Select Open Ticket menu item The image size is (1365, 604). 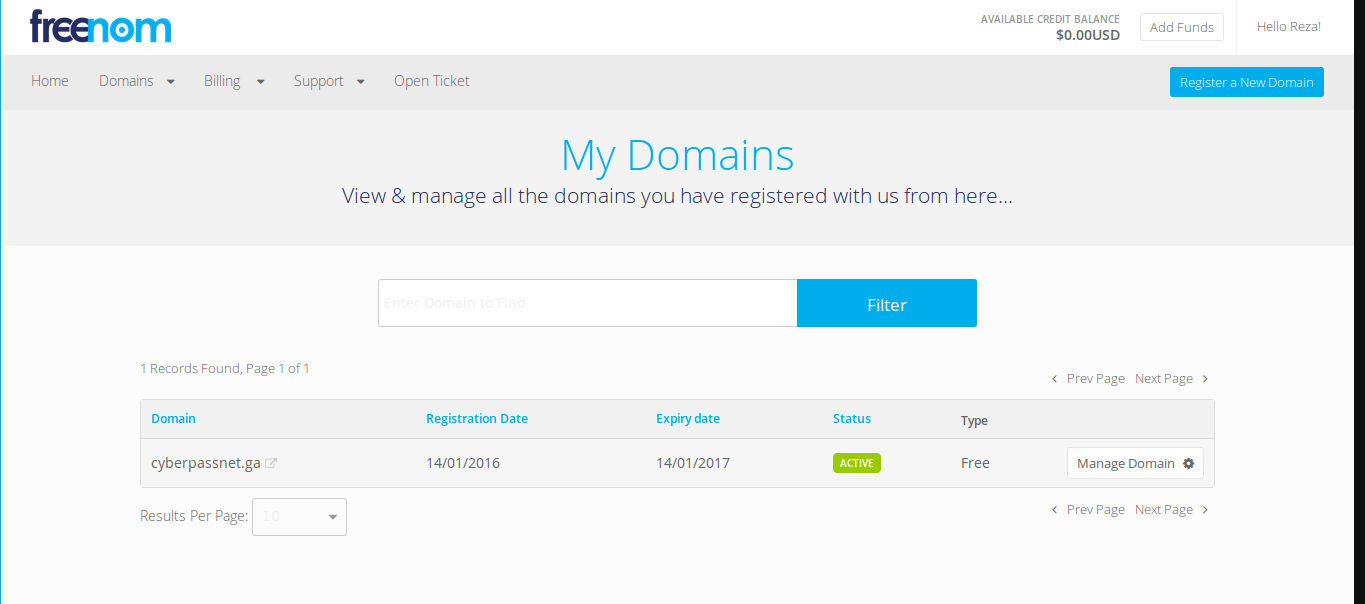point(431,81)
